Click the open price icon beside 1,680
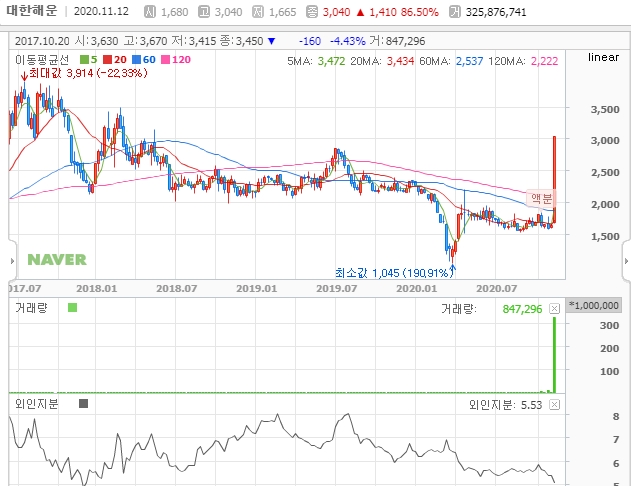631x486 pixels. (x=150, y=12)
